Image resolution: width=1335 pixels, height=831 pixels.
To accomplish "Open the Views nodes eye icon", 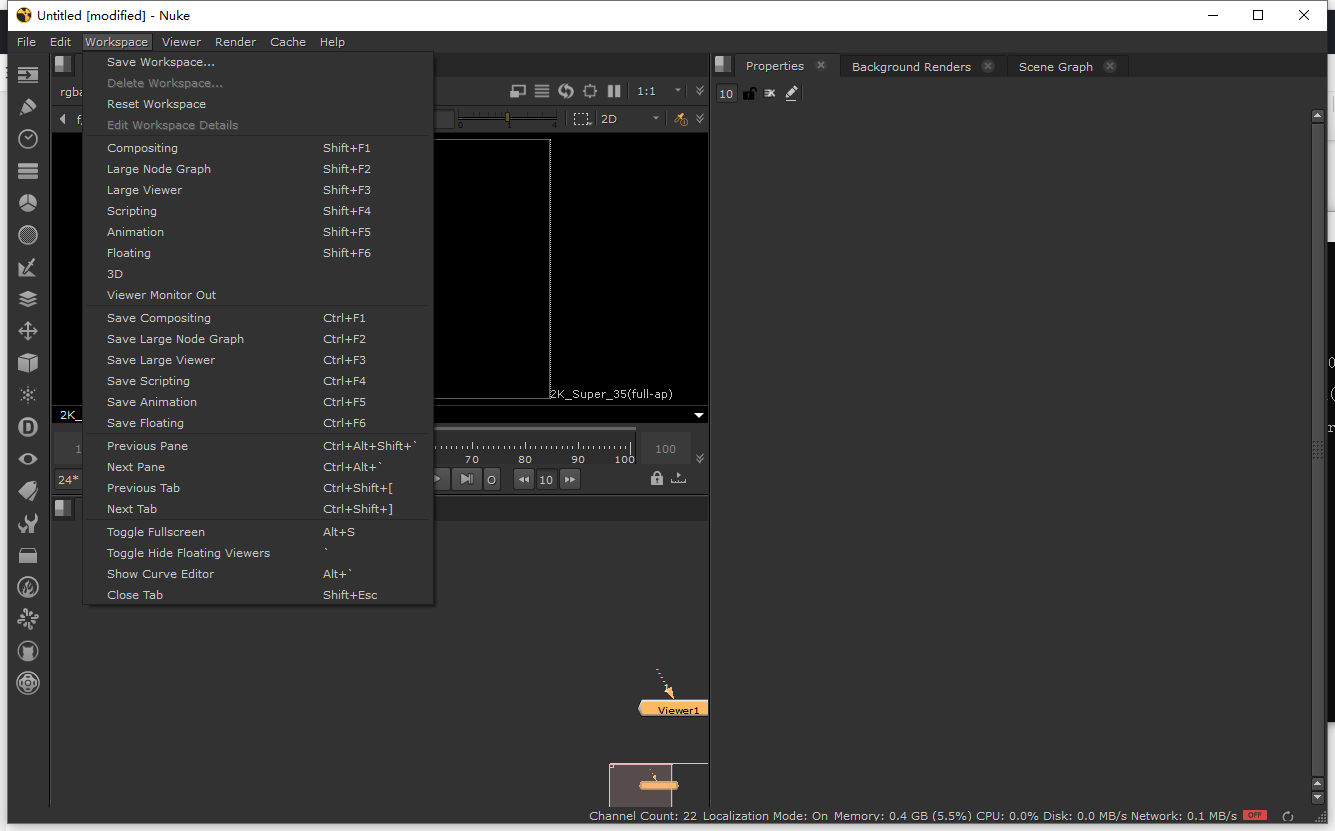I will point(28,459).
